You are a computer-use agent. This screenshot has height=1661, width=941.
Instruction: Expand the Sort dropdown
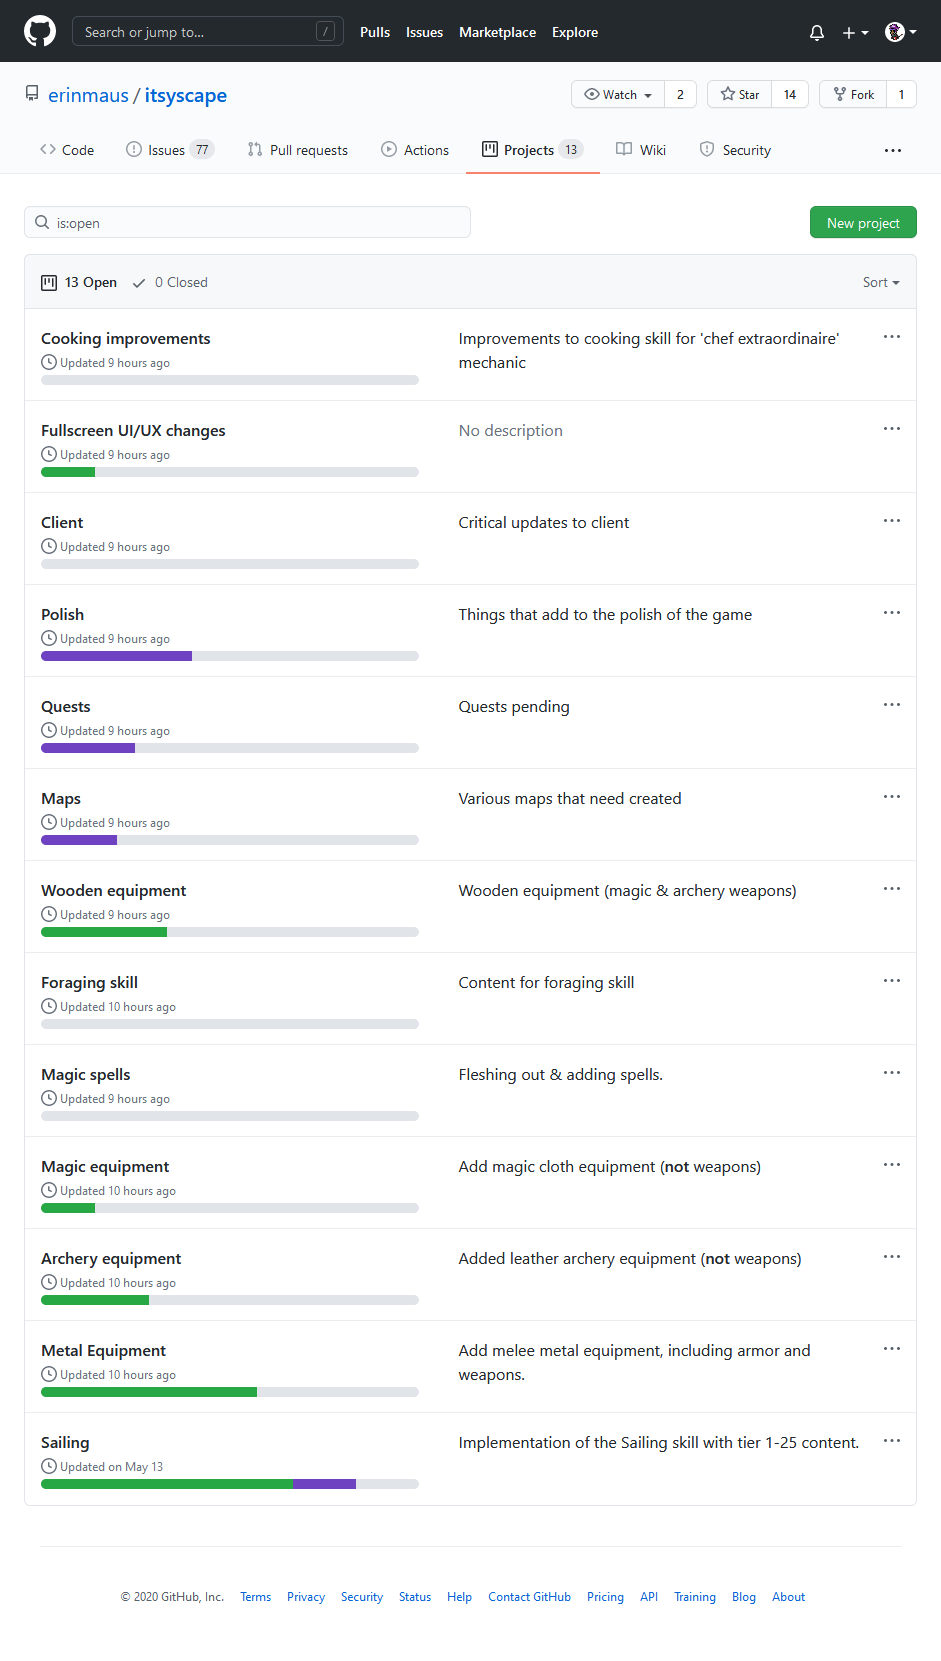click(x=881, y=282)
